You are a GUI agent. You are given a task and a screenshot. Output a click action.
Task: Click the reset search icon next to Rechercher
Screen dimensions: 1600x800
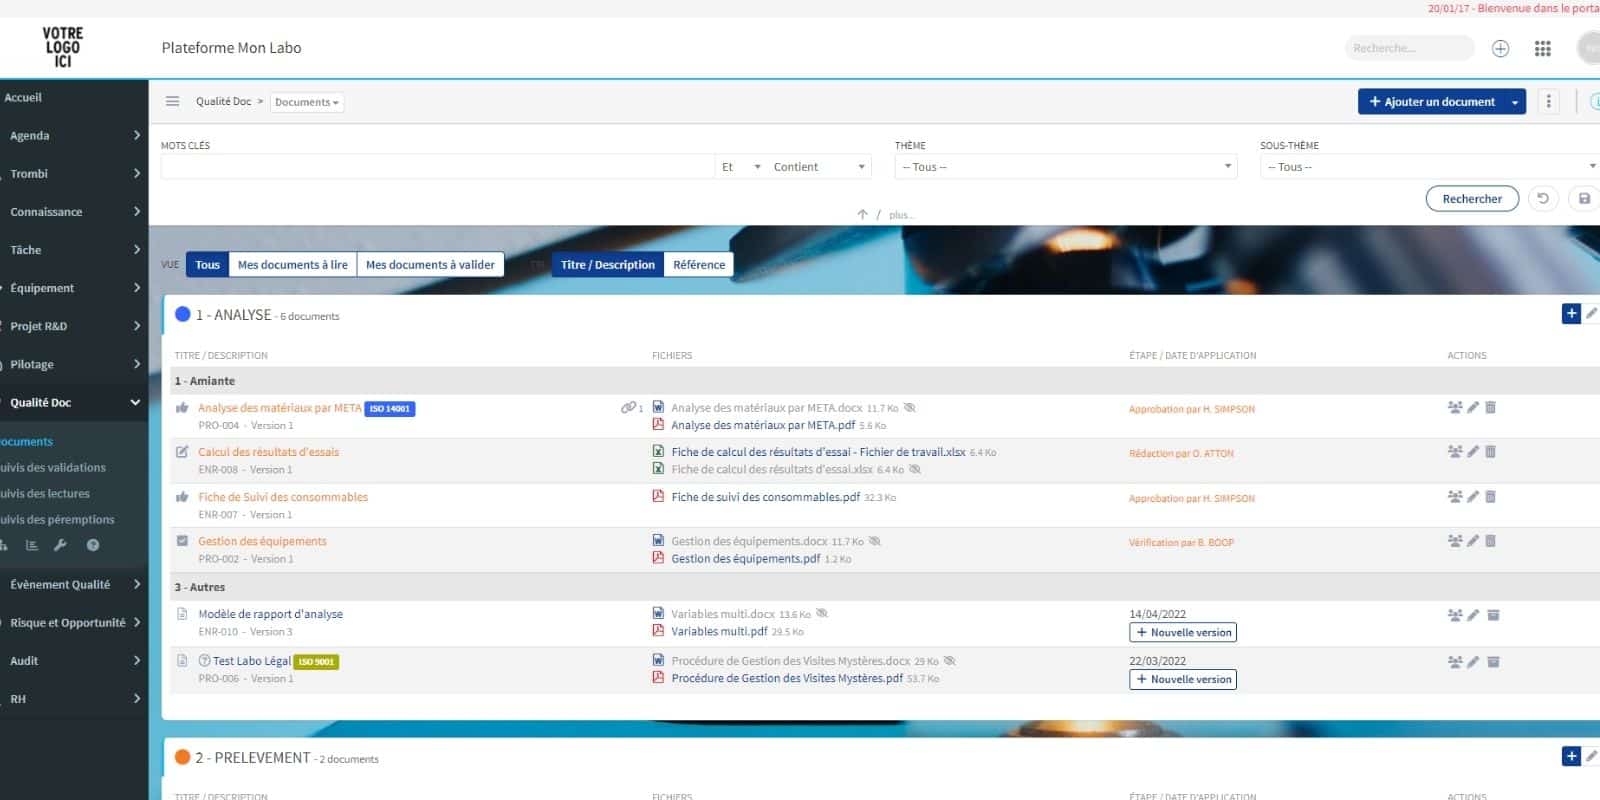click(x=1543, y=199)
